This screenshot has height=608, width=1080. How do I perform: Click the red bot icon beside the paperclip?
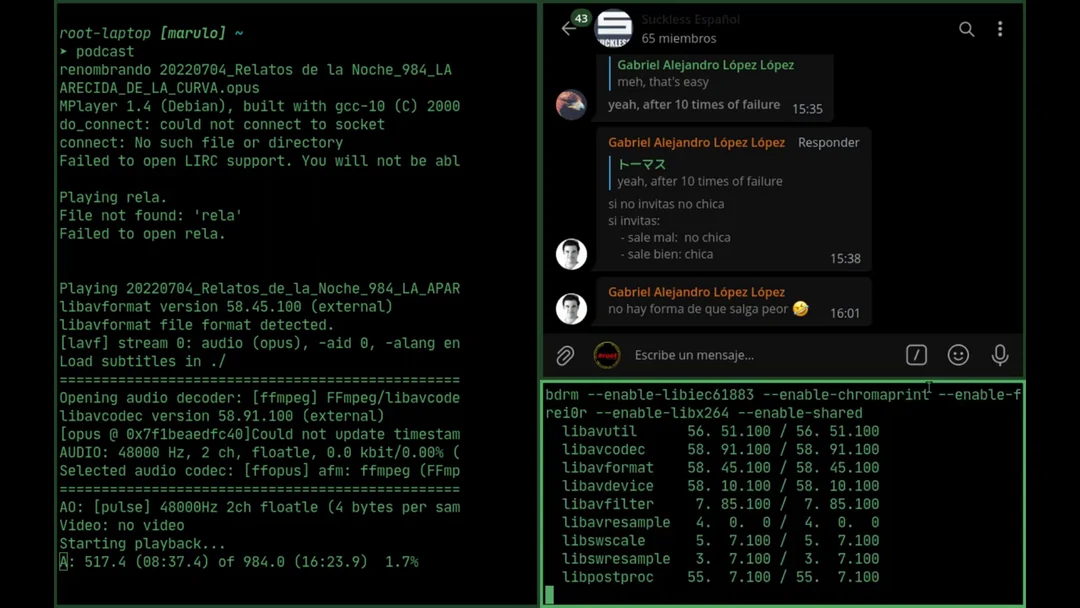click(607, 355)
